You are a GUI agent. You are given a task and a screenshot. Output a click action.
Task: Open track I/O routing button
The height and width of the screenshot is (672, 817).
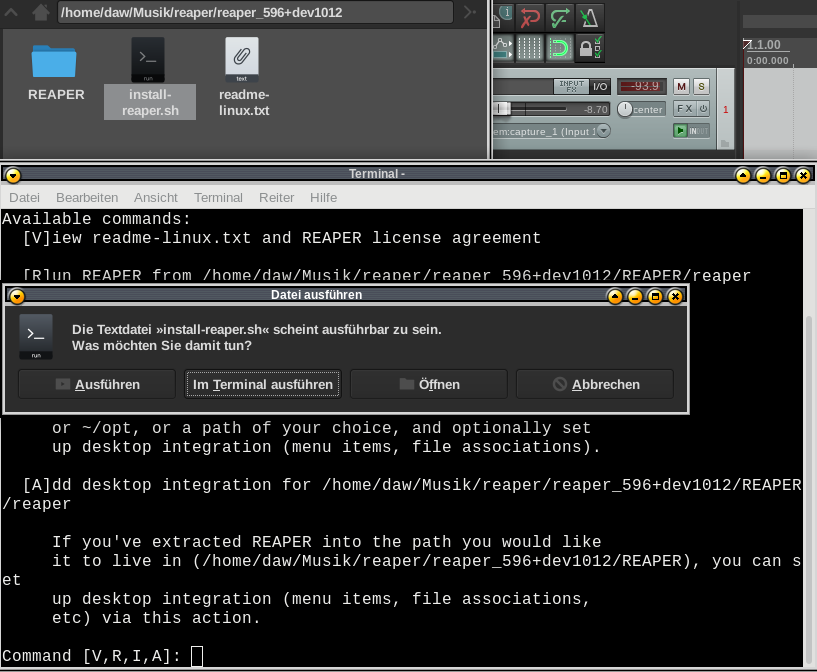coord(600,86)
